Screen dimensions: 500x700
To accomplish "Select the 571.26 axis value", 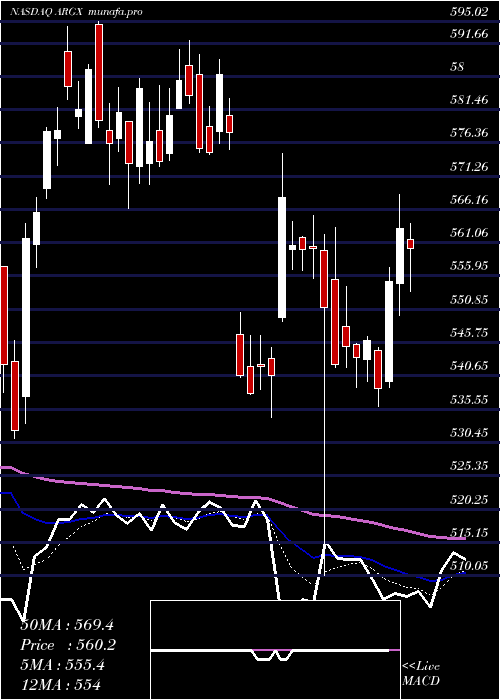I will click(468, 167).
